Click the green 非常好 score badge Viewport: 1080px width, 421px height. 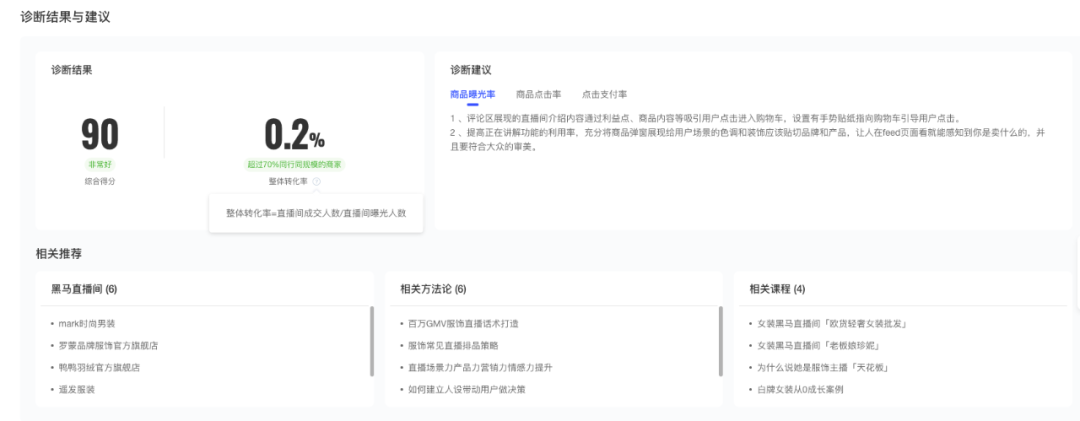pos(100,165)
